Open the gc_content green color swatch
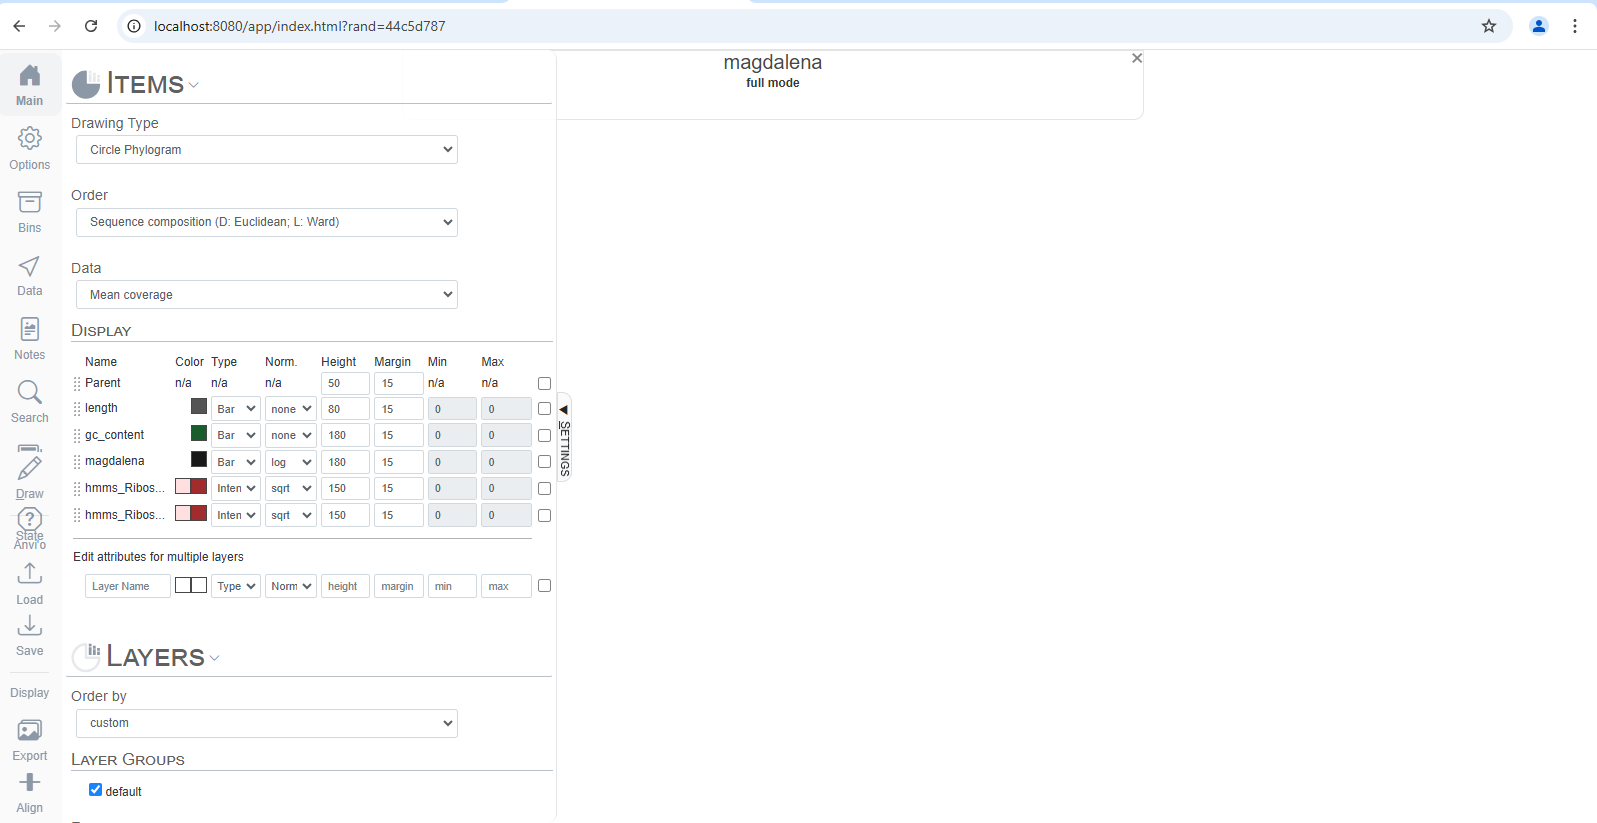 (x=199, y=434)
